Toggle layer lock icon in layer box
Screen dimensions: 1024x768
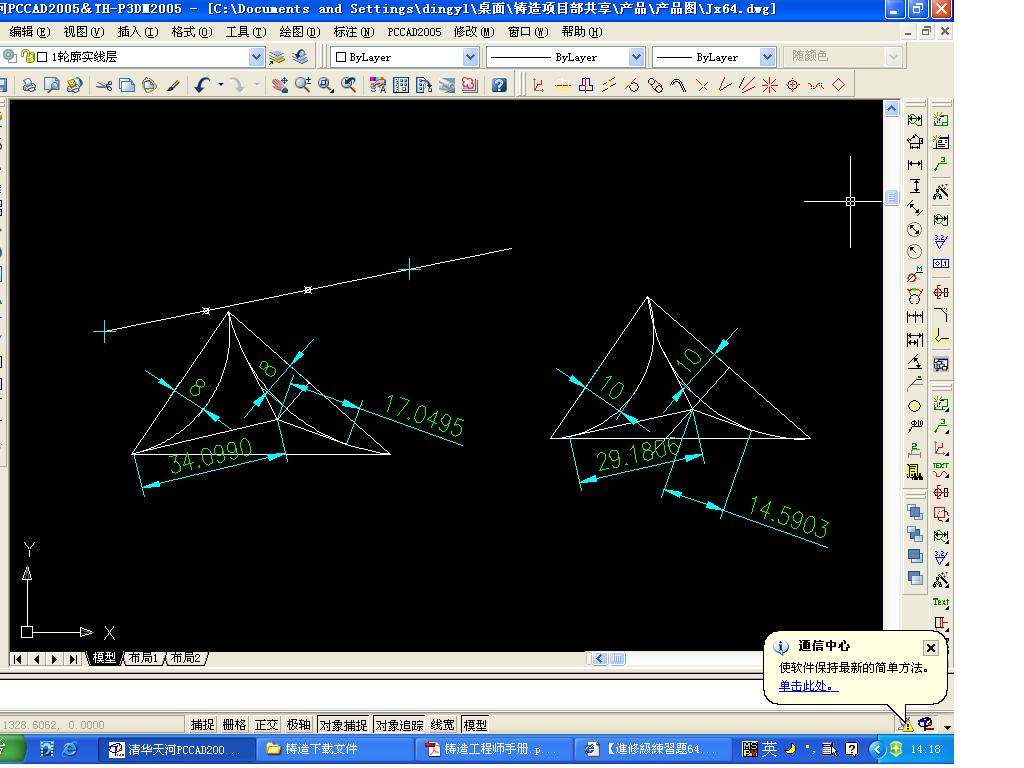tap(27, 57)
